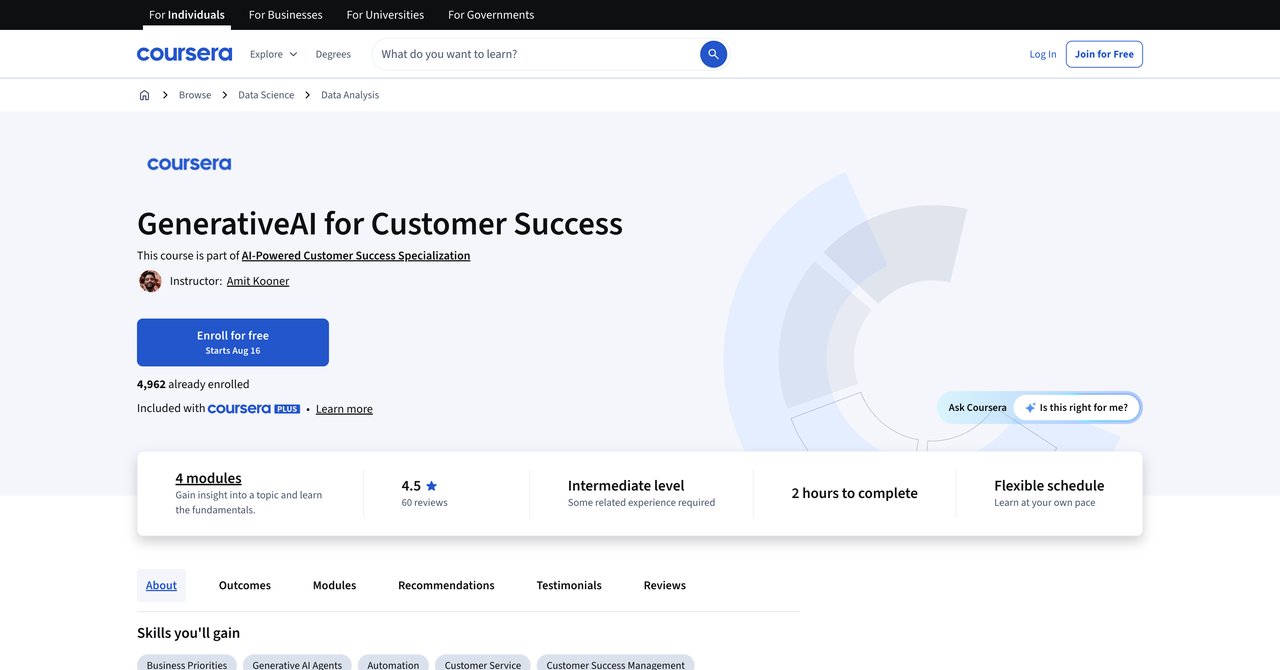The width and height of the screenshot is (1280, 670).
Task: Switch to For Universities tab
Action: pos(385,15)
